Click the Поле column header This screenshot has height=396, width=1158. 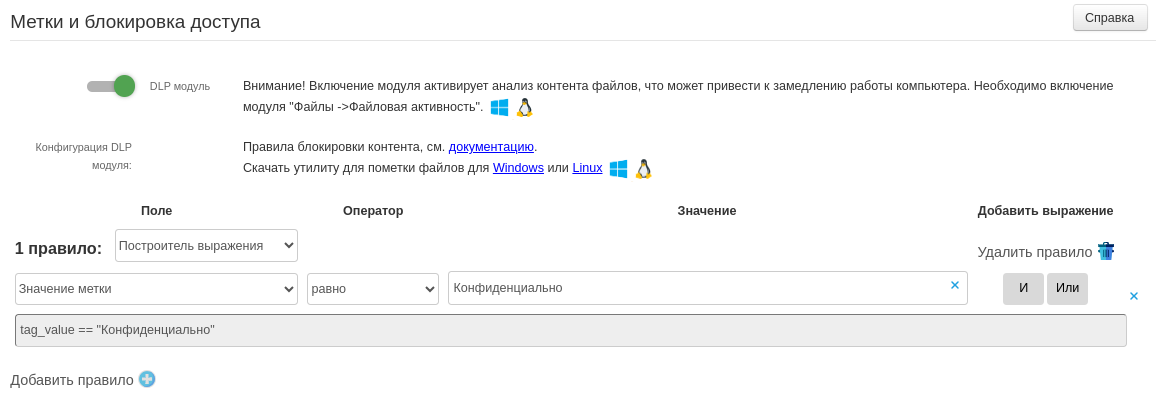click(157, 211)
